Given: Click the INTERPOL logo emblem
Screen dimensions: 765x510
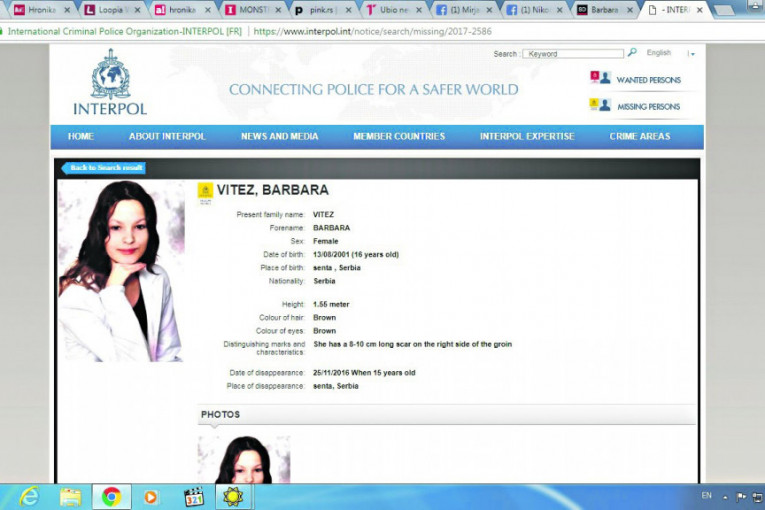Looking at the screenshot, I should coord(110,75).
